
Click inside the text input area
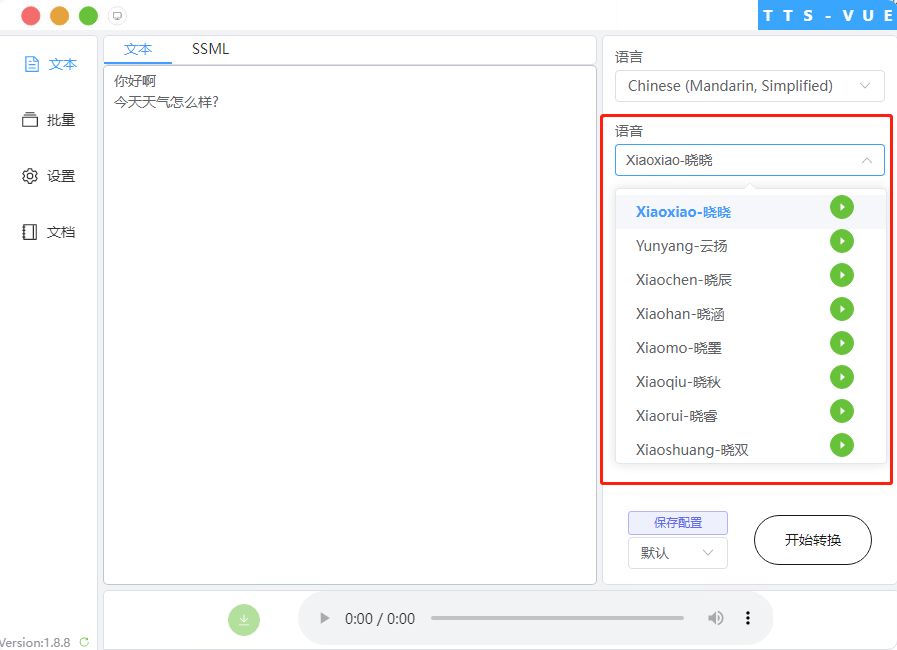pyautogui.click(x=350, y=325)
